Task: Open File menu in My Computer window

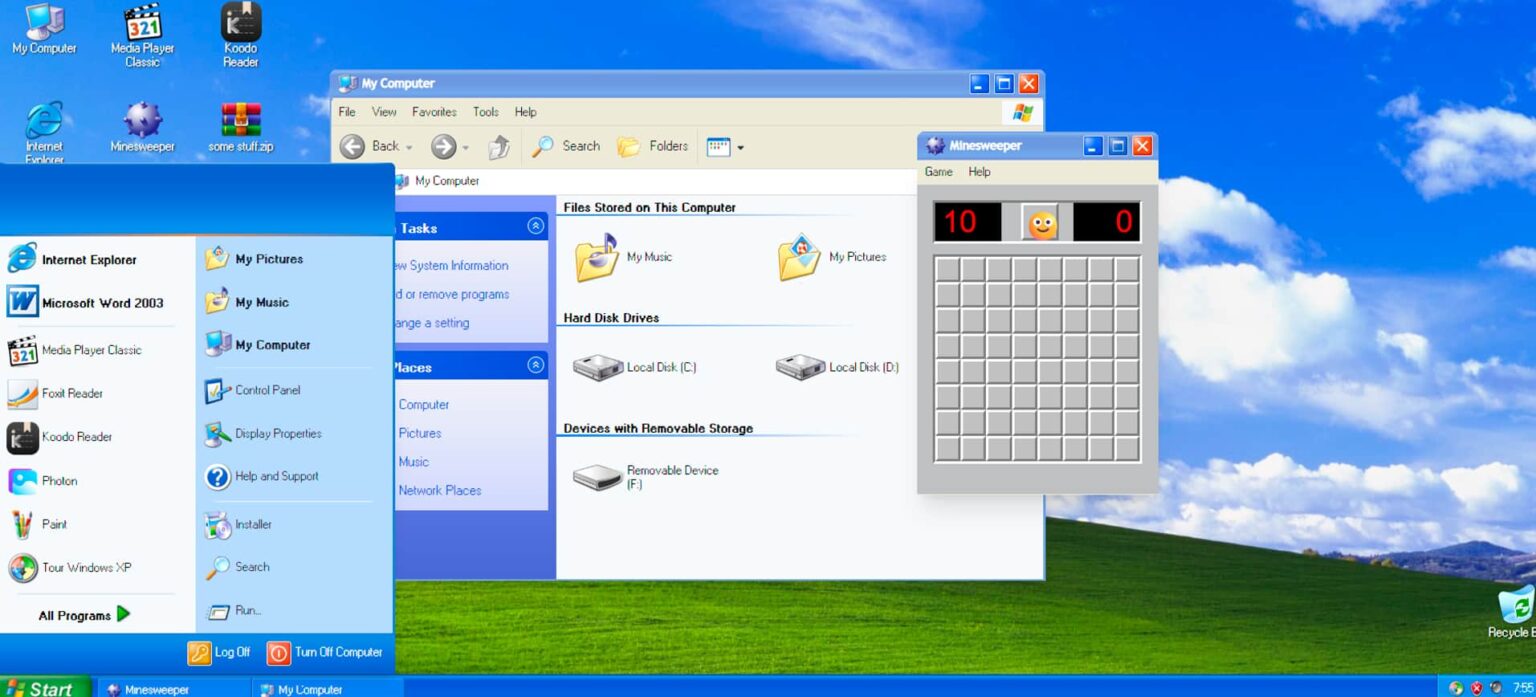Action: coord(347,112)
